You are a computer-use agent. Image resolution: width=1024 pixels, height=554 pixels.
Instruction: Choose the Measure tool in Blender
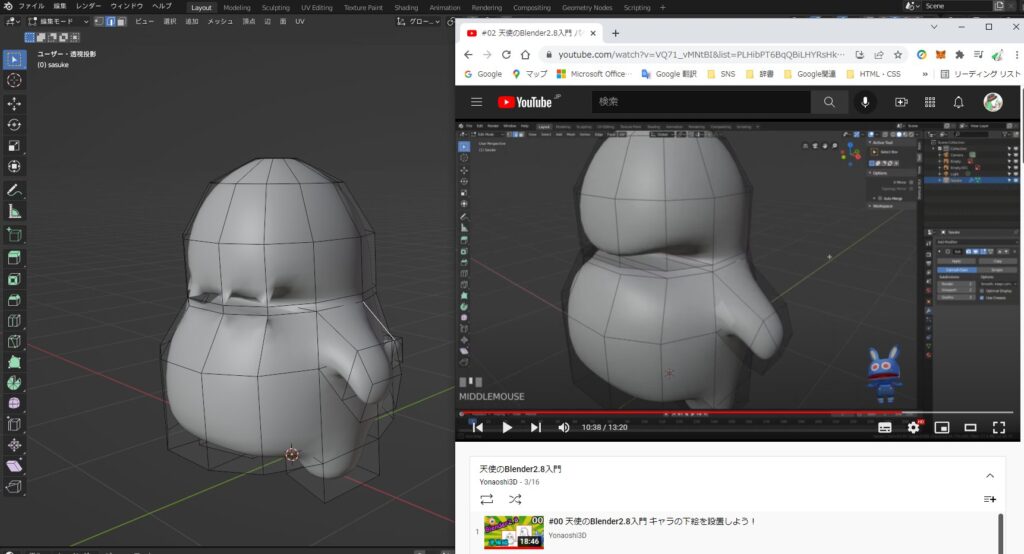pos(14,211)
